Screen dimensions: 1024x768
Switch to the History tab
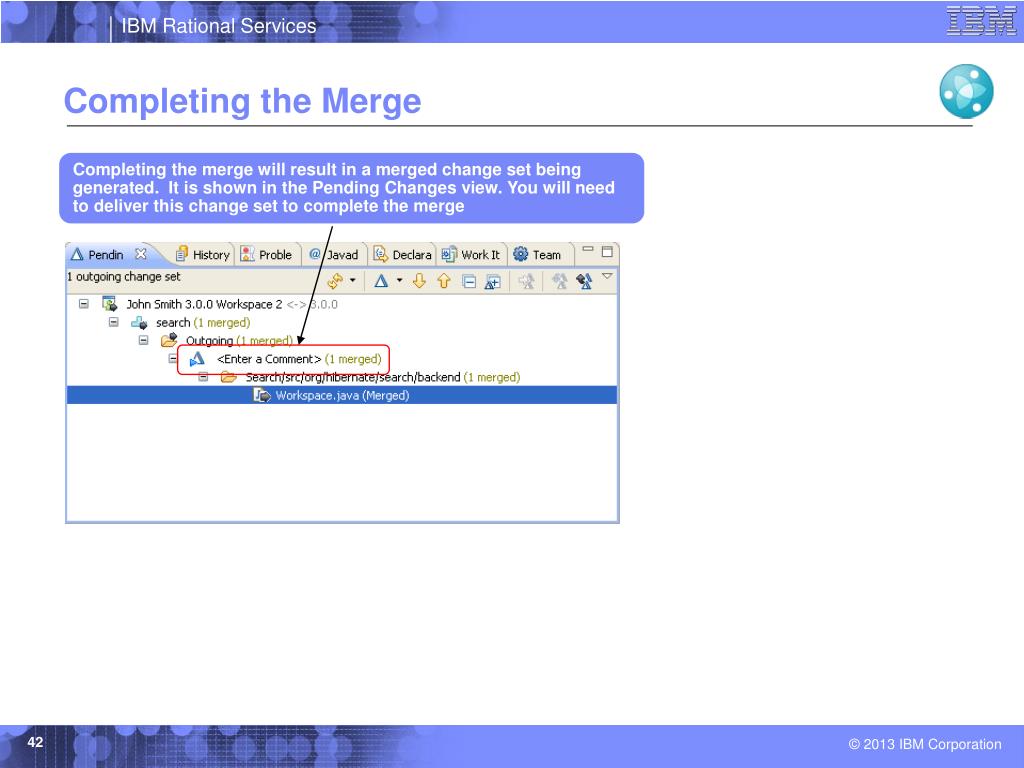point(203,255)
